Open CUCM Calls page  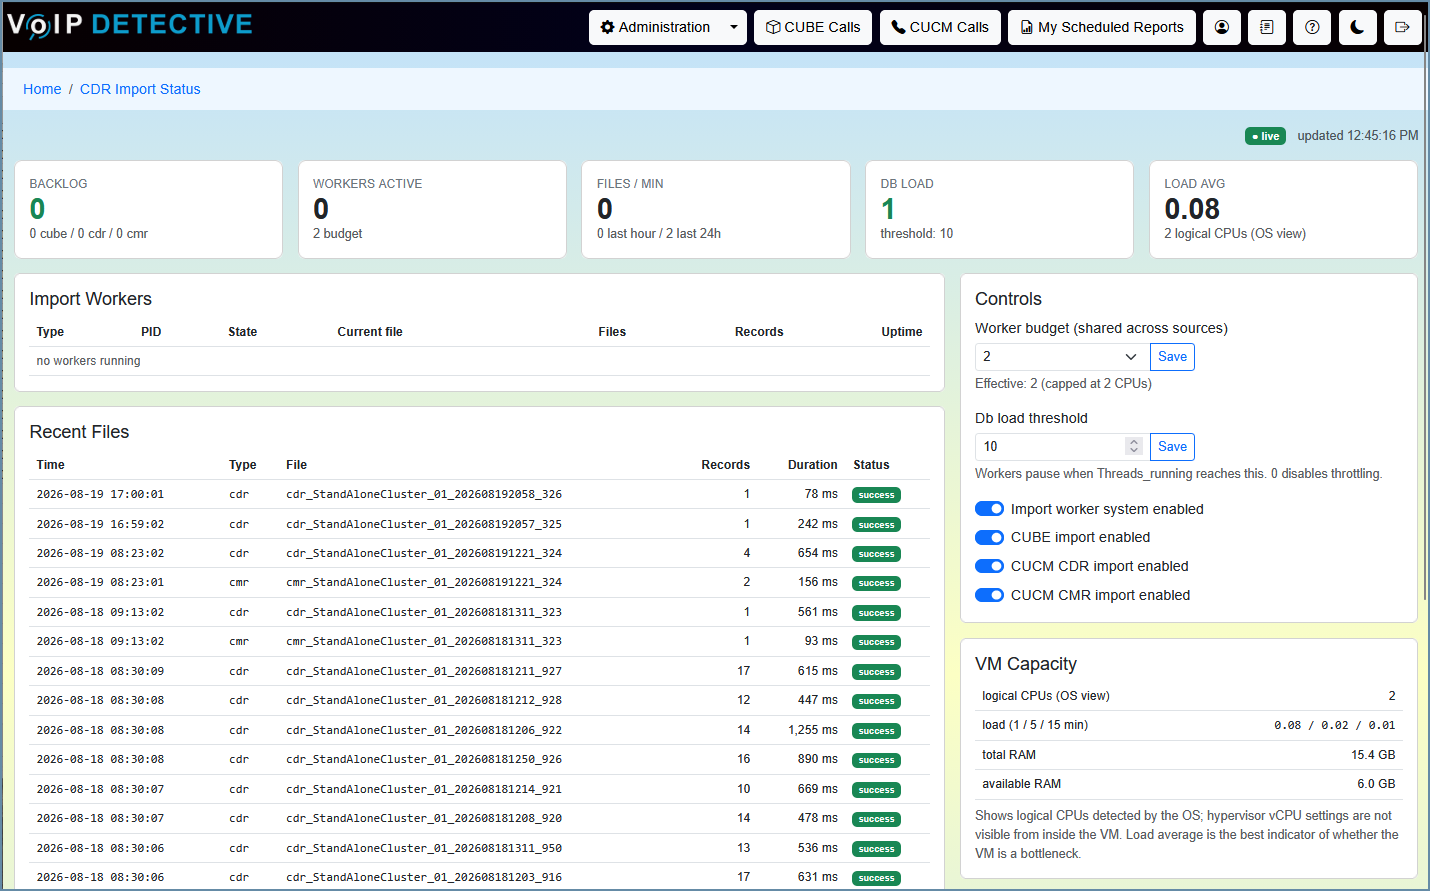click(x=940, y=27)
